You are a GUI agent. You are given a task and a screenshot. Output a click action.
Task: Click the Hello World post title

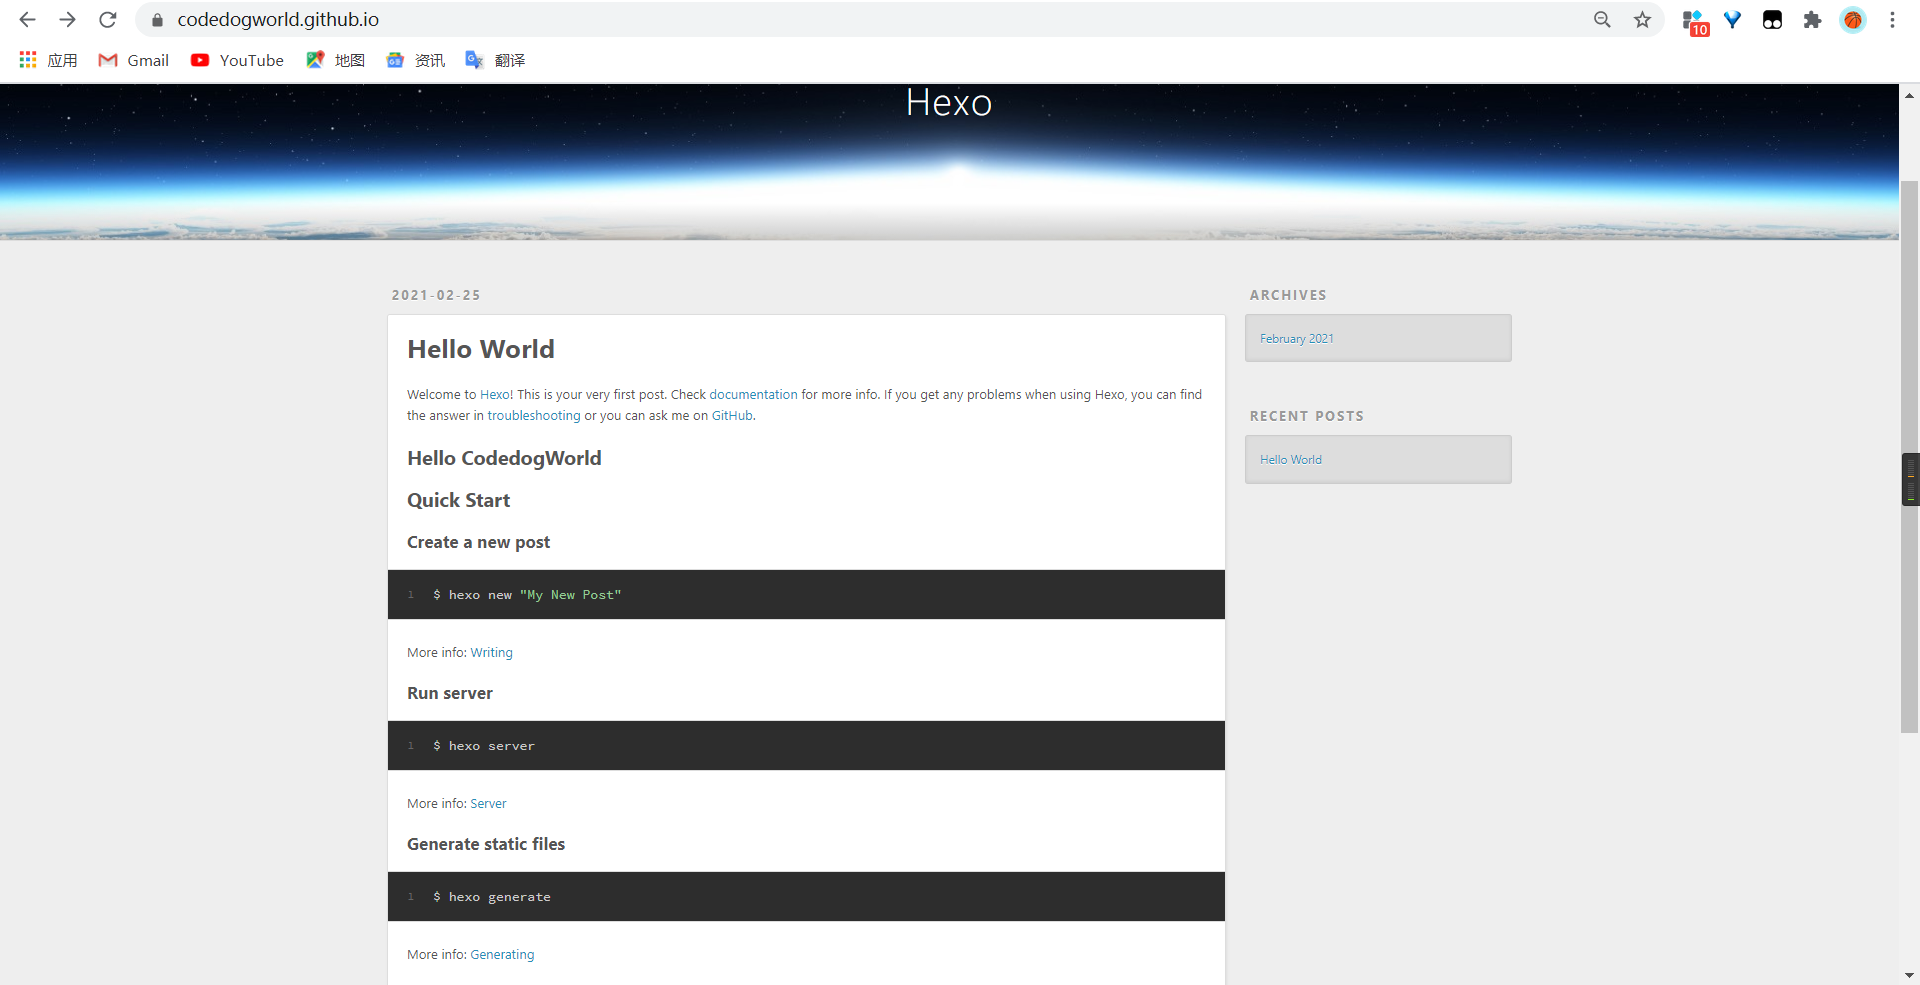[480, 349]
